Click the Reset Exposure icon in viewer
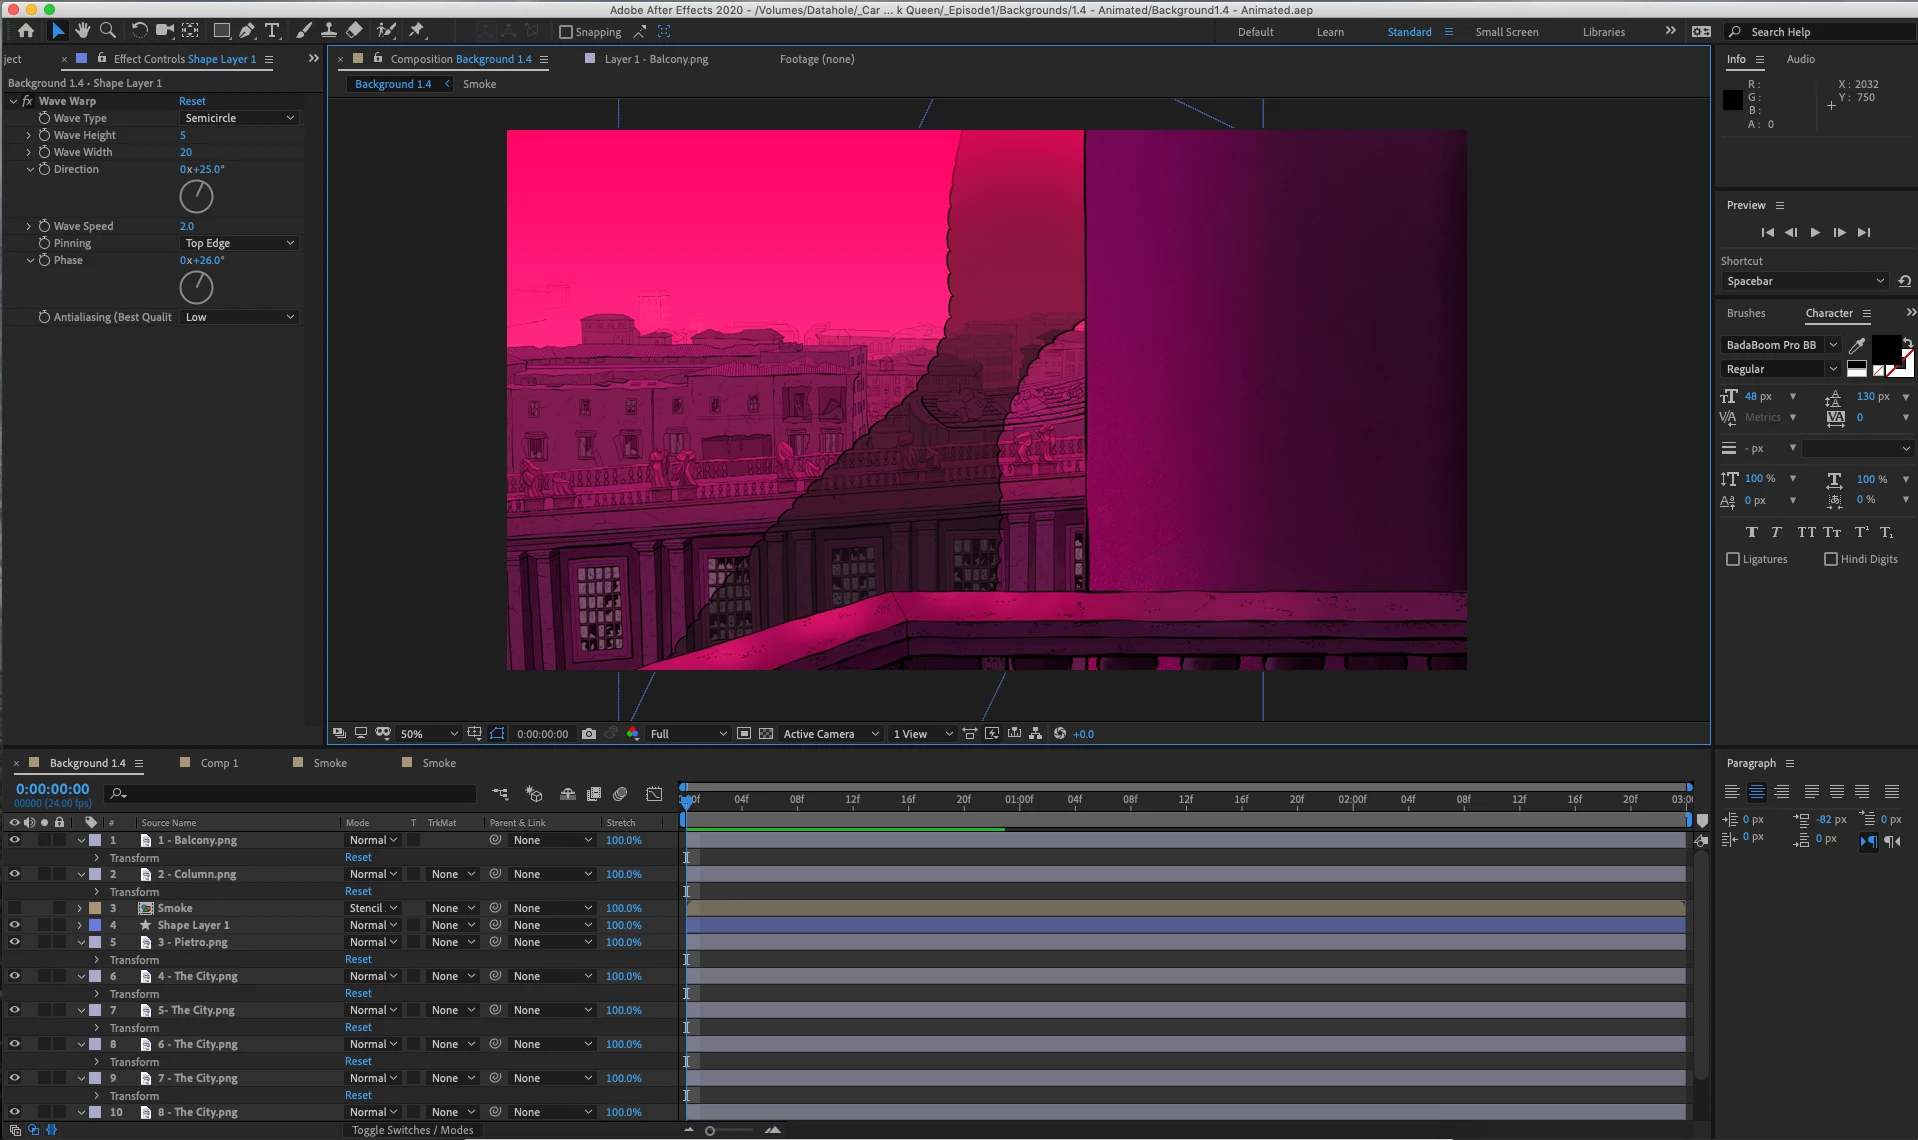The height and width of the screenshot is (1140, 1918). click(1060, 734)
